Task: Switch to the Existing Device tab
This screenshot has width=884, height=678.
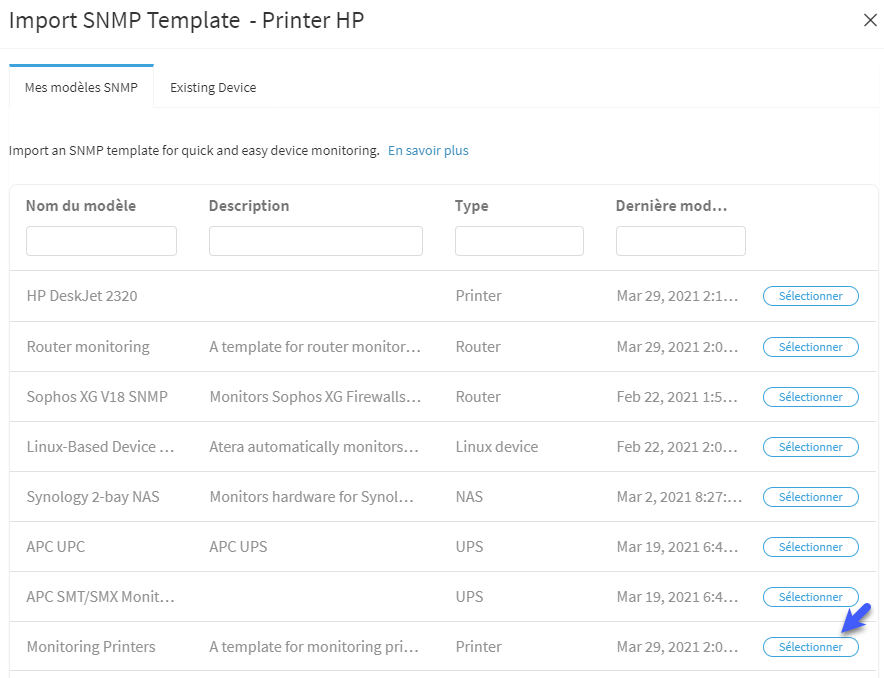Action: coord(213,87)
